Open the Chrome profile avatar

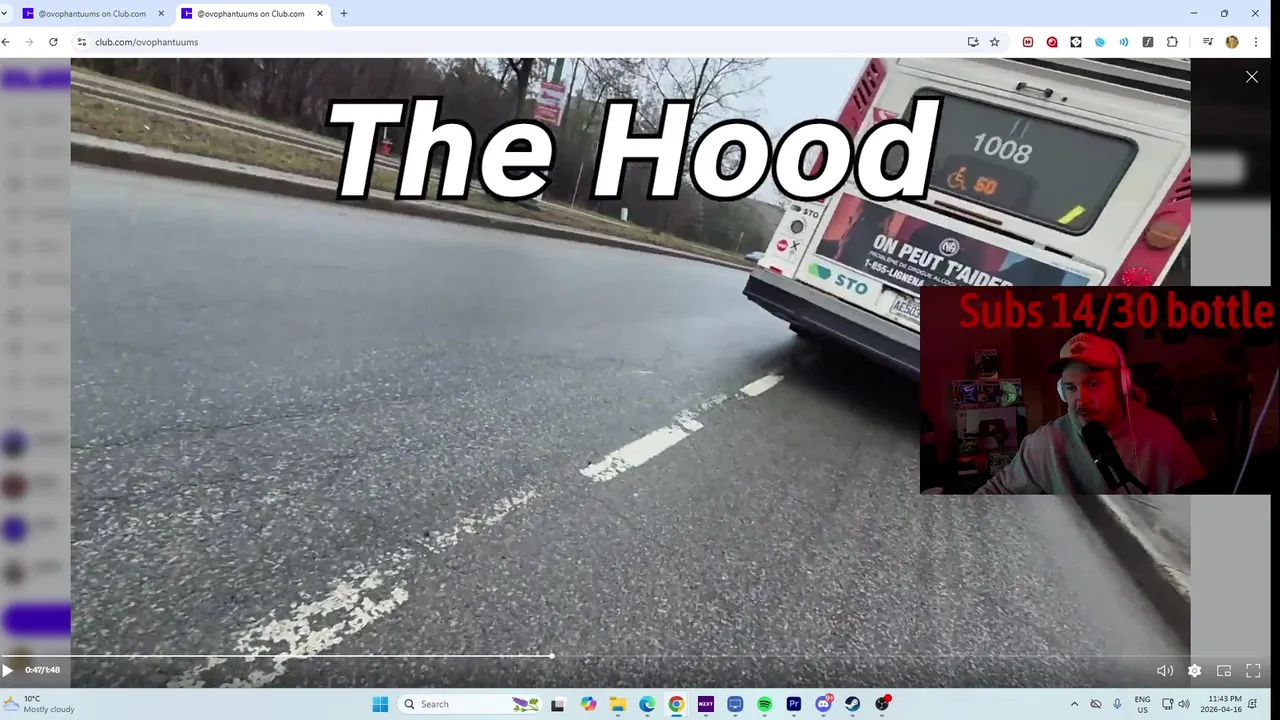(x=1232, y=42)
